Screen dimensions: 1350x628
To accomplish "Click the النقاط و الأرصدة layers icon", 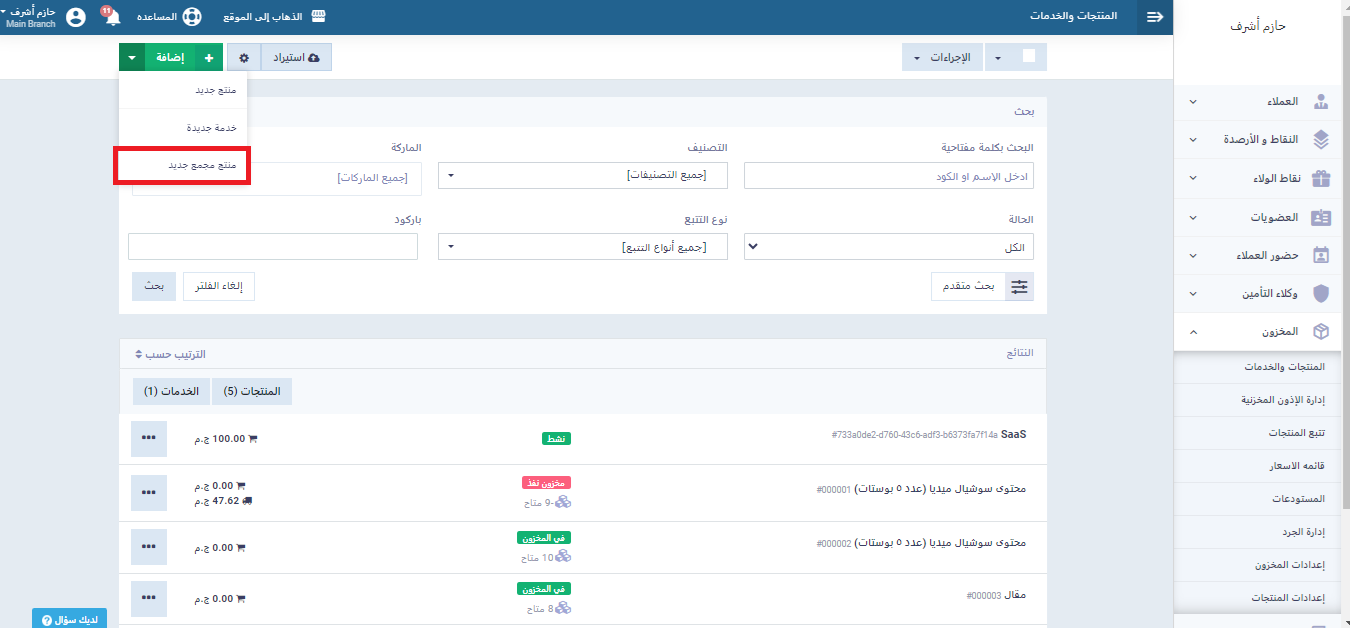I will tap(1321, 139).
